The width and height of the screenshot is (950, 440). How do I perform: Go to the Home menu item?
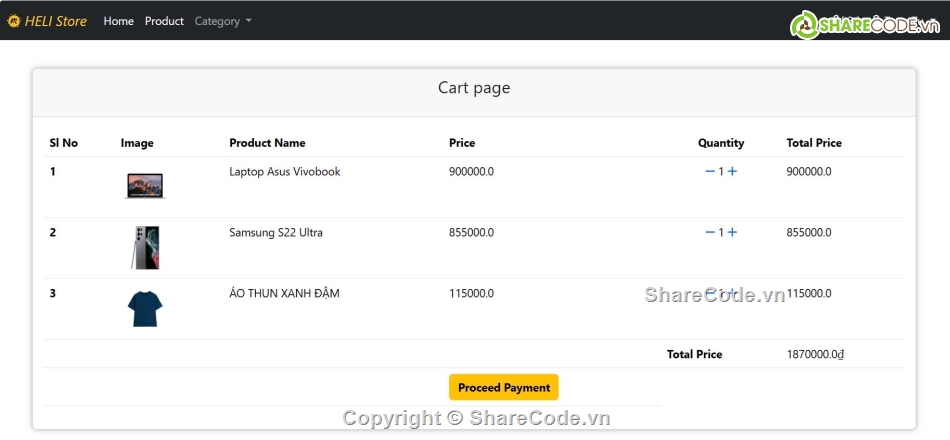click(119, 21)
